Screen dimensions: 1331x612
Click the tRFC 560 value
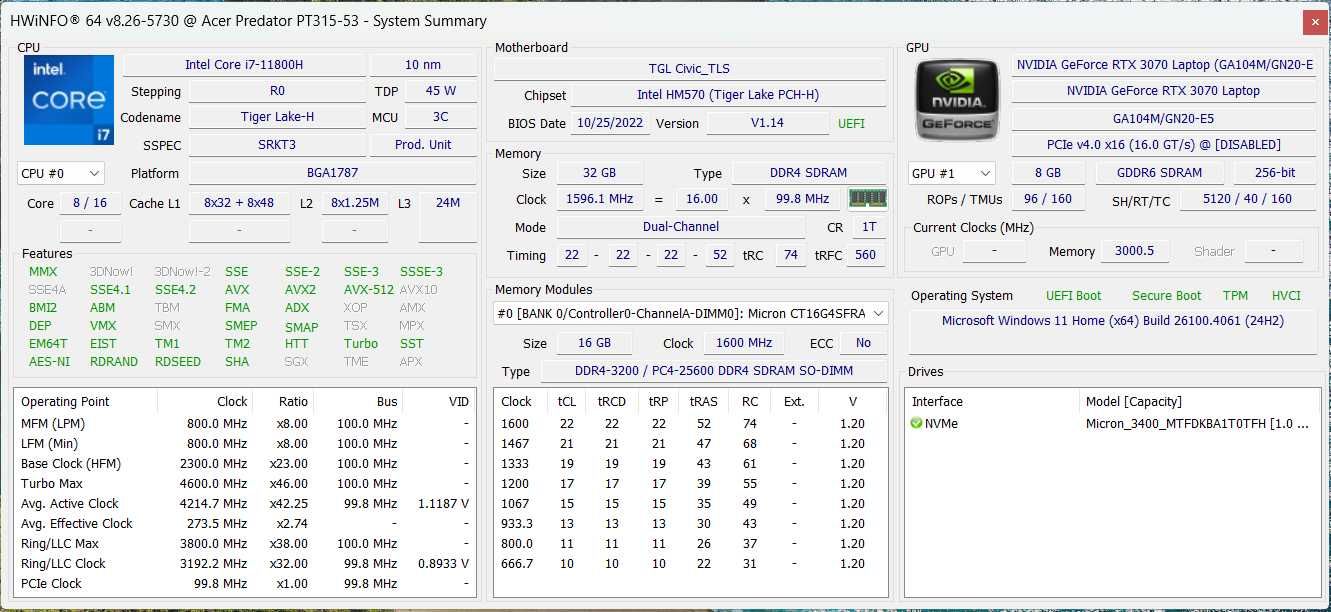[x=865, y=254]
